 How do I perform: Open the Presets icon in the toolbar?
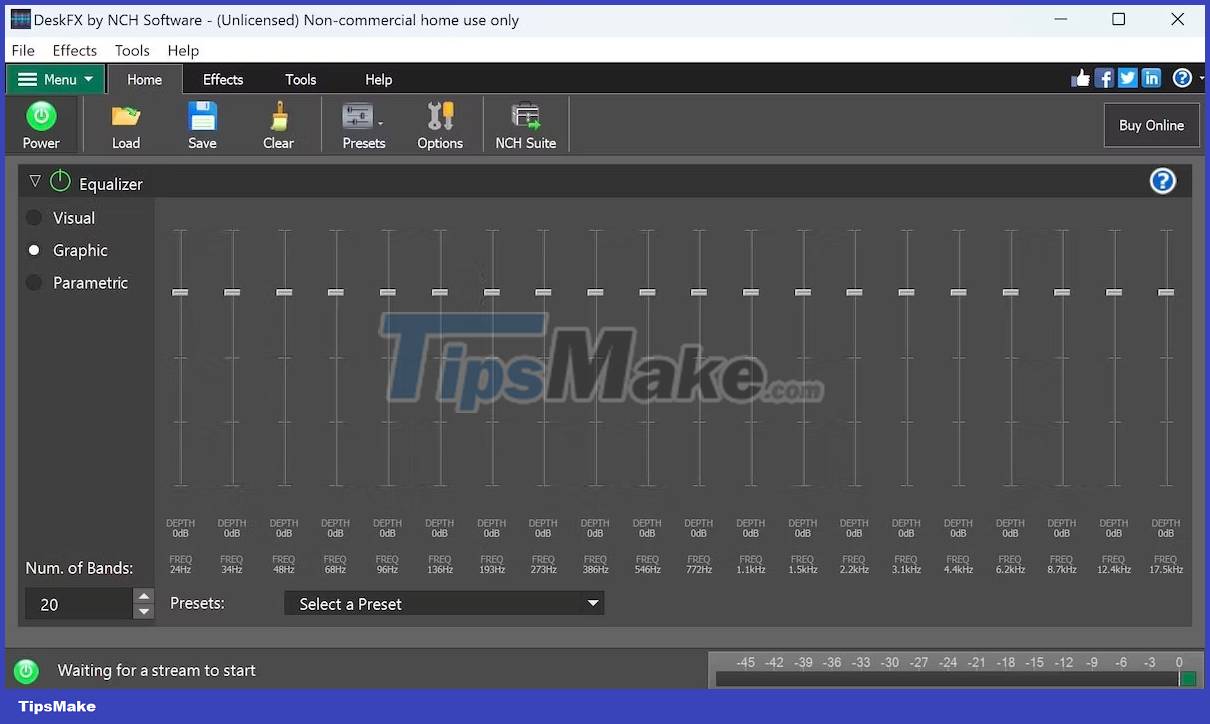361,122
